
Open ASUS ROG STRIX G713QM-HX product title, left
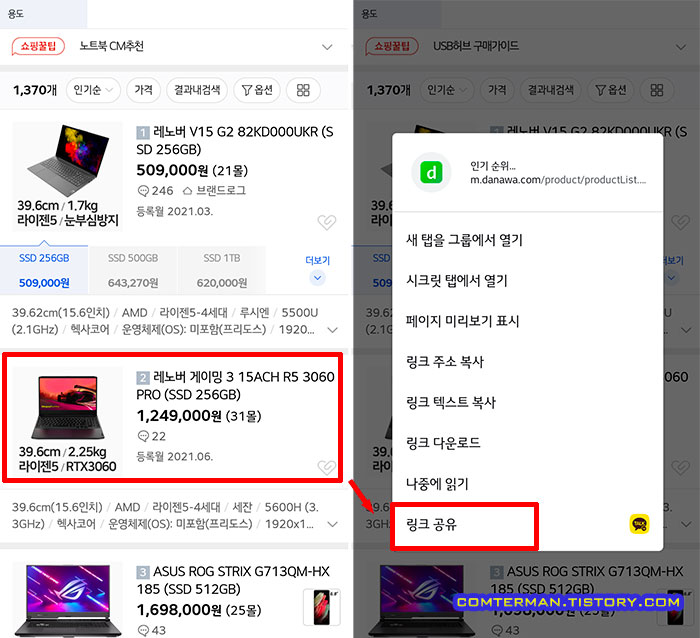(x=233, y=580)
